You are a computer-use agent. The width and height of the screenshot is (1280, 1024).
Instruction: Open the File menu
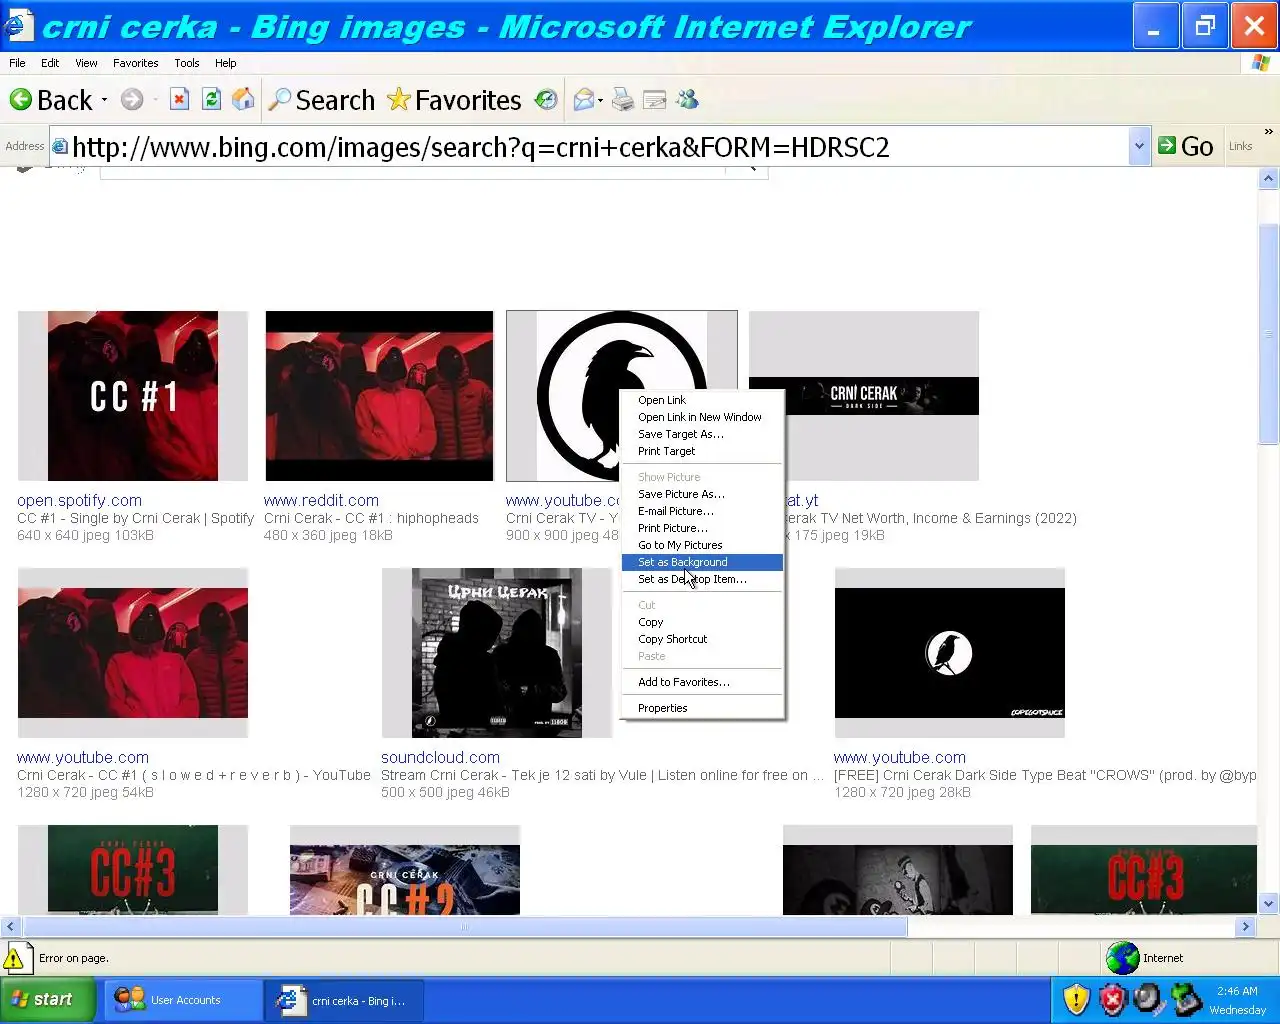point(17,63)
